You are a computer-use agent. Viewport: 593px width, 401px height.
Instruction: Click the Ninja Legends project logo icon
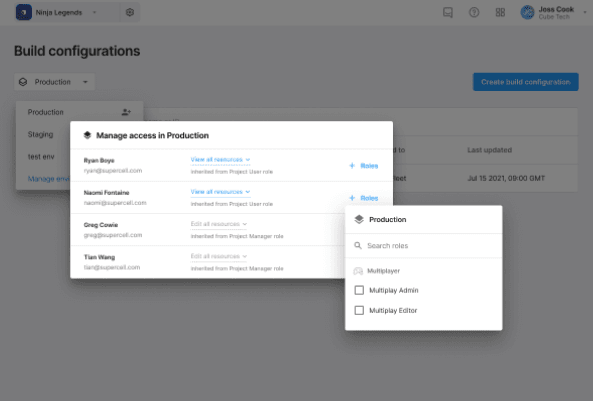click(23, 12)
